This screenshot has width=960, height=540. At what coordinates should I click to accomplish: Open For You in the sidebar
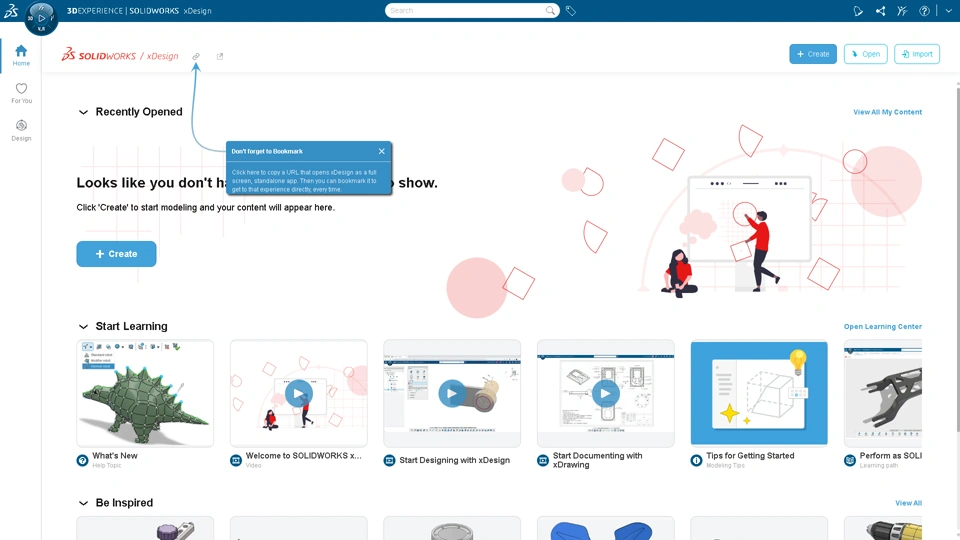click(x=21, y=93)
